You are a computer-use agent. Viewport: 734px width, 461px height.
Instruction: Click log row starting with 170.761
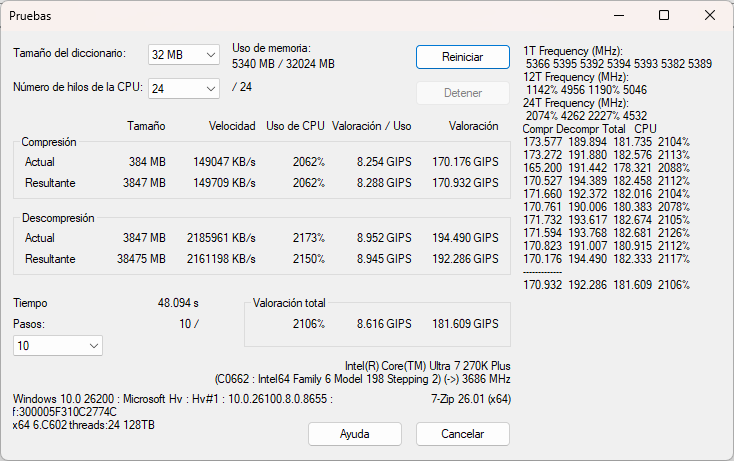[x=607, y=207]
